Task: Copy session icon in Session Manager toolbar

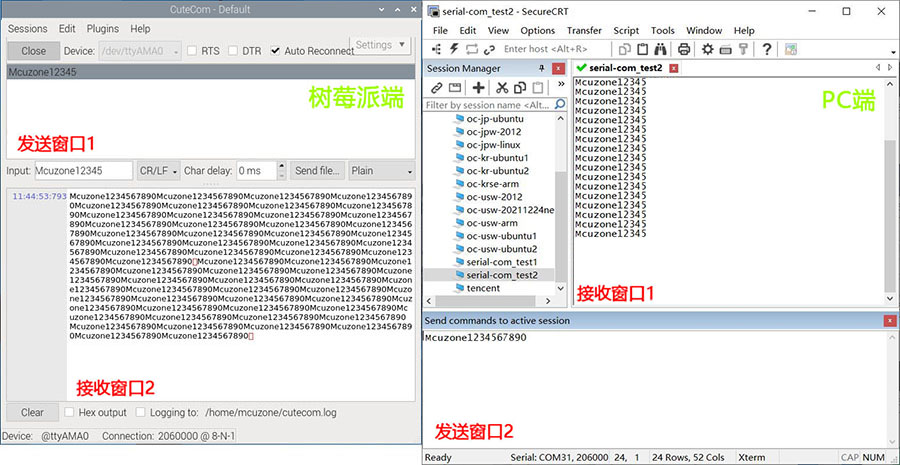Action: click(x=520, y=88)
